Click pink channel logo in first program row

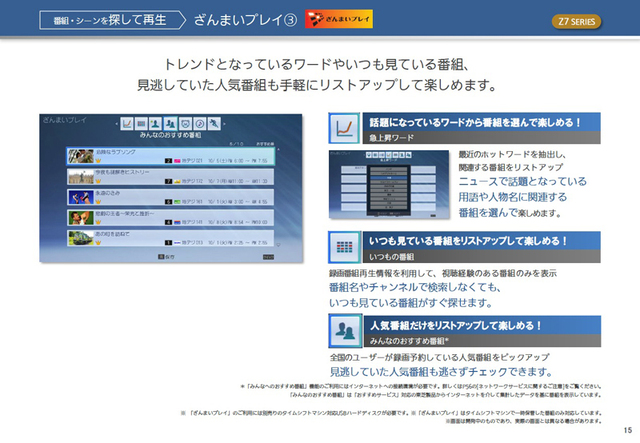click(177, 161)
